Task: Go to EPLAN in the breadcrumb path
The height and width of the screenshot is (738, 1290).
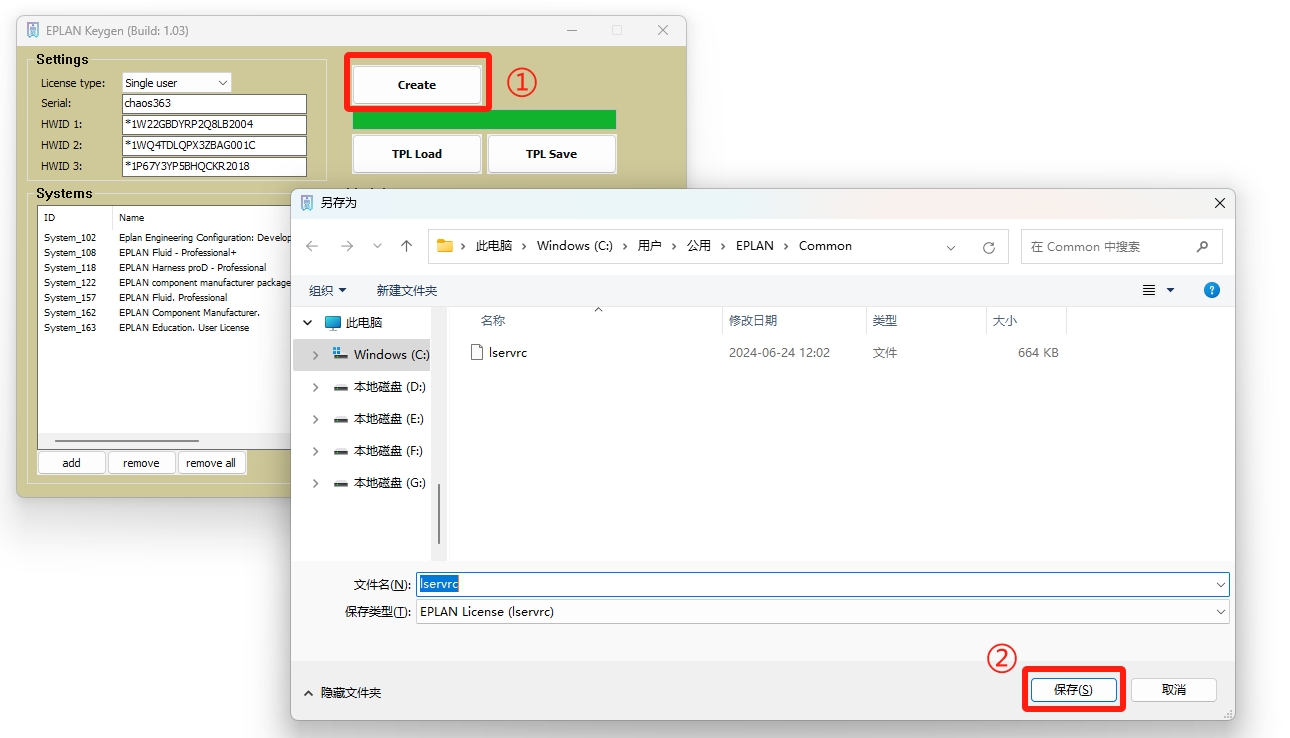Action: pyautogui.click(x=754, y=246)
